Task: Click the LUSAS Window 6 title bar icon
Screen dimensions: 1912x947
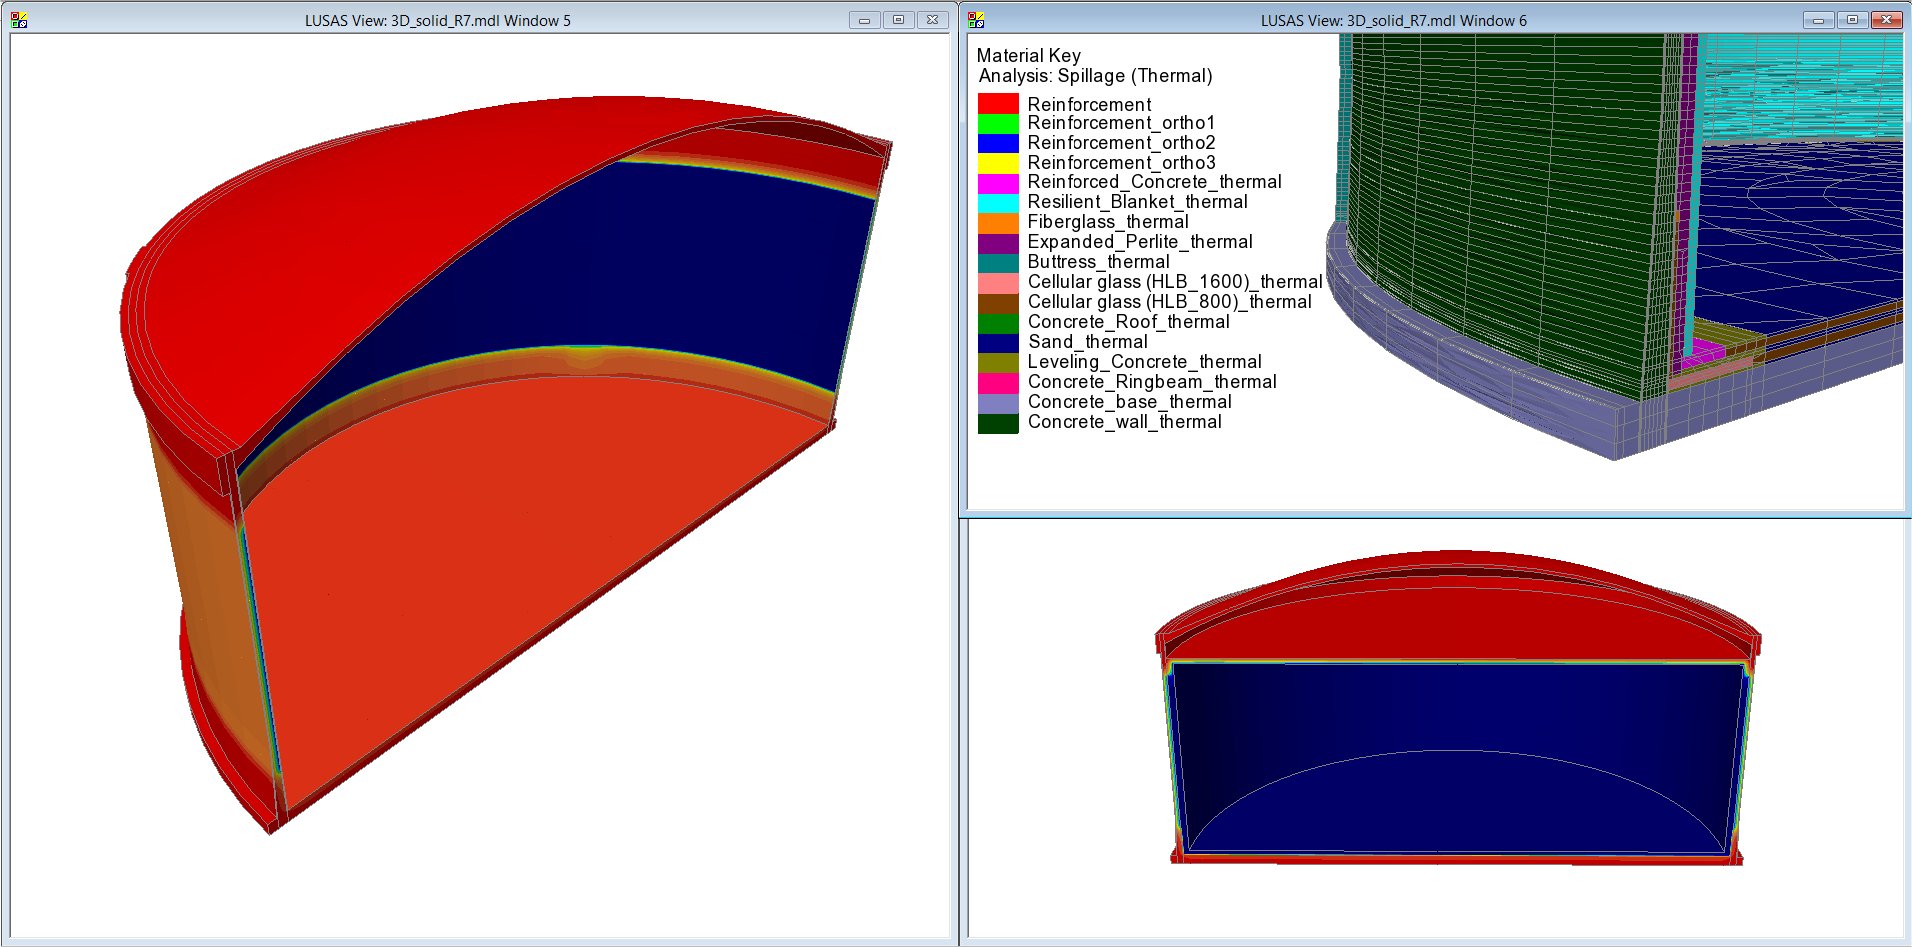Action: [977, 20]
